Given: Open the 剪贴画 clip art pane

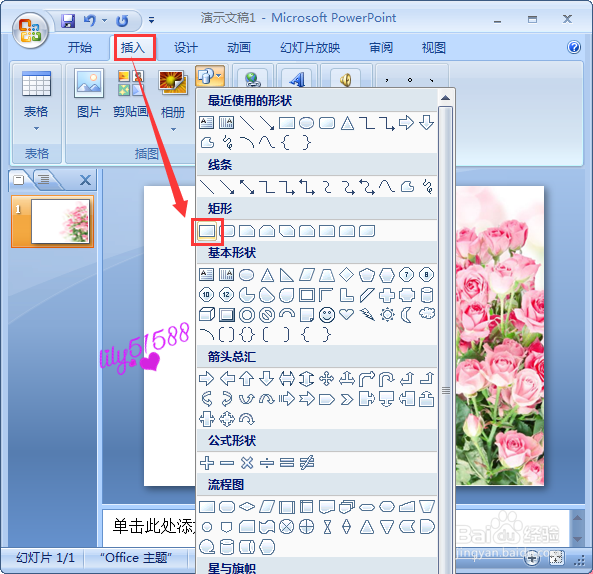Looking at the screenshot, I should 130,94.
